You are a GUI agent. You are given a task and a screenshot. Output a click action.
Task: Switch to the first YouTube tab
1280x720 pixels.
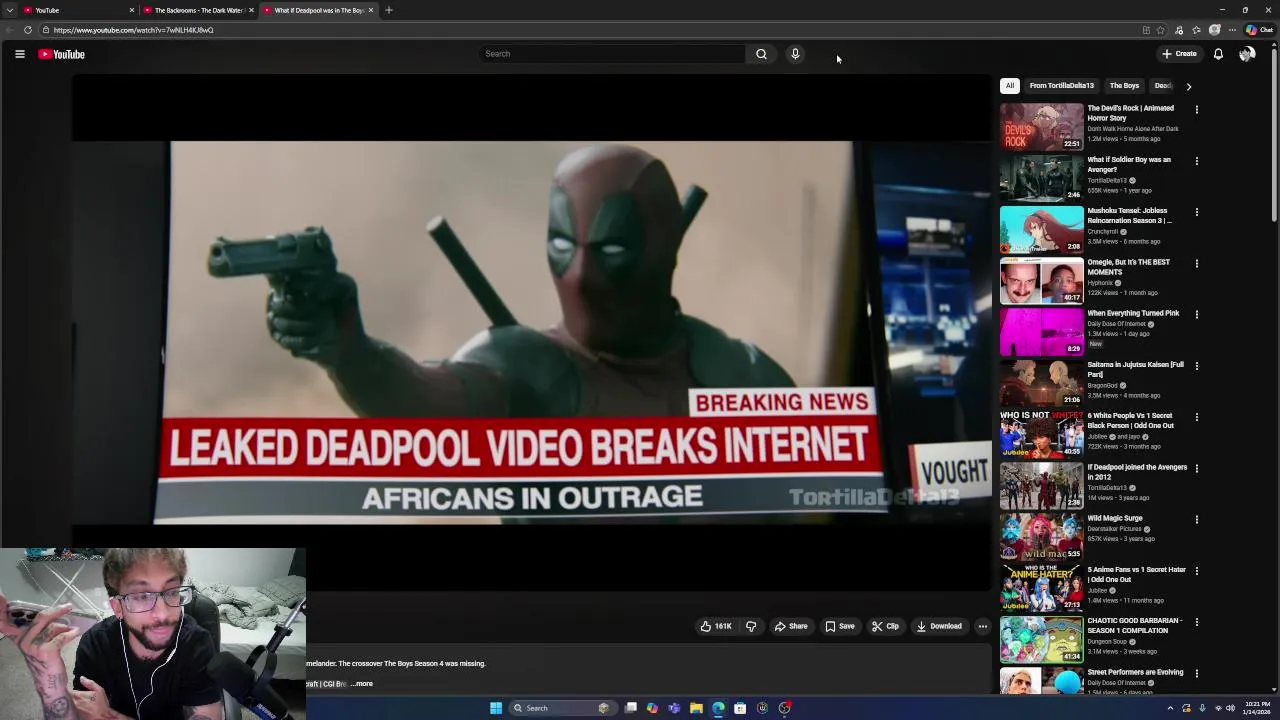pyautogui.click(x=78, y=10)
